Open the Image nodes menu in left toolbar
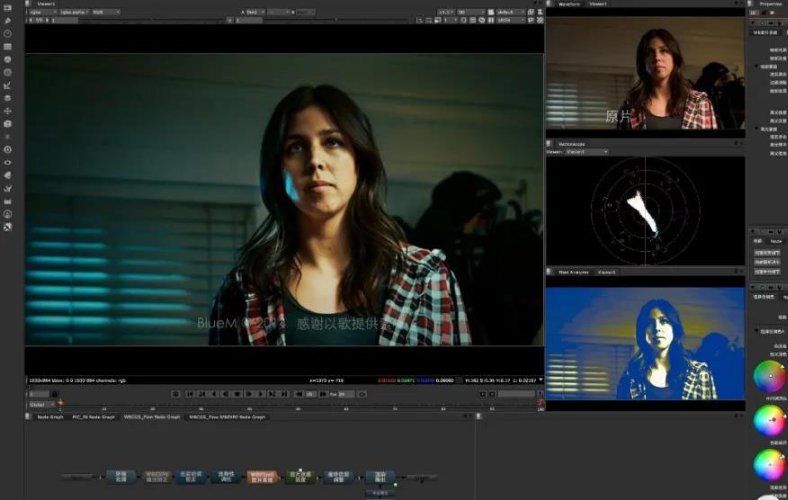 pyautogui.click(x=8, y=8)
